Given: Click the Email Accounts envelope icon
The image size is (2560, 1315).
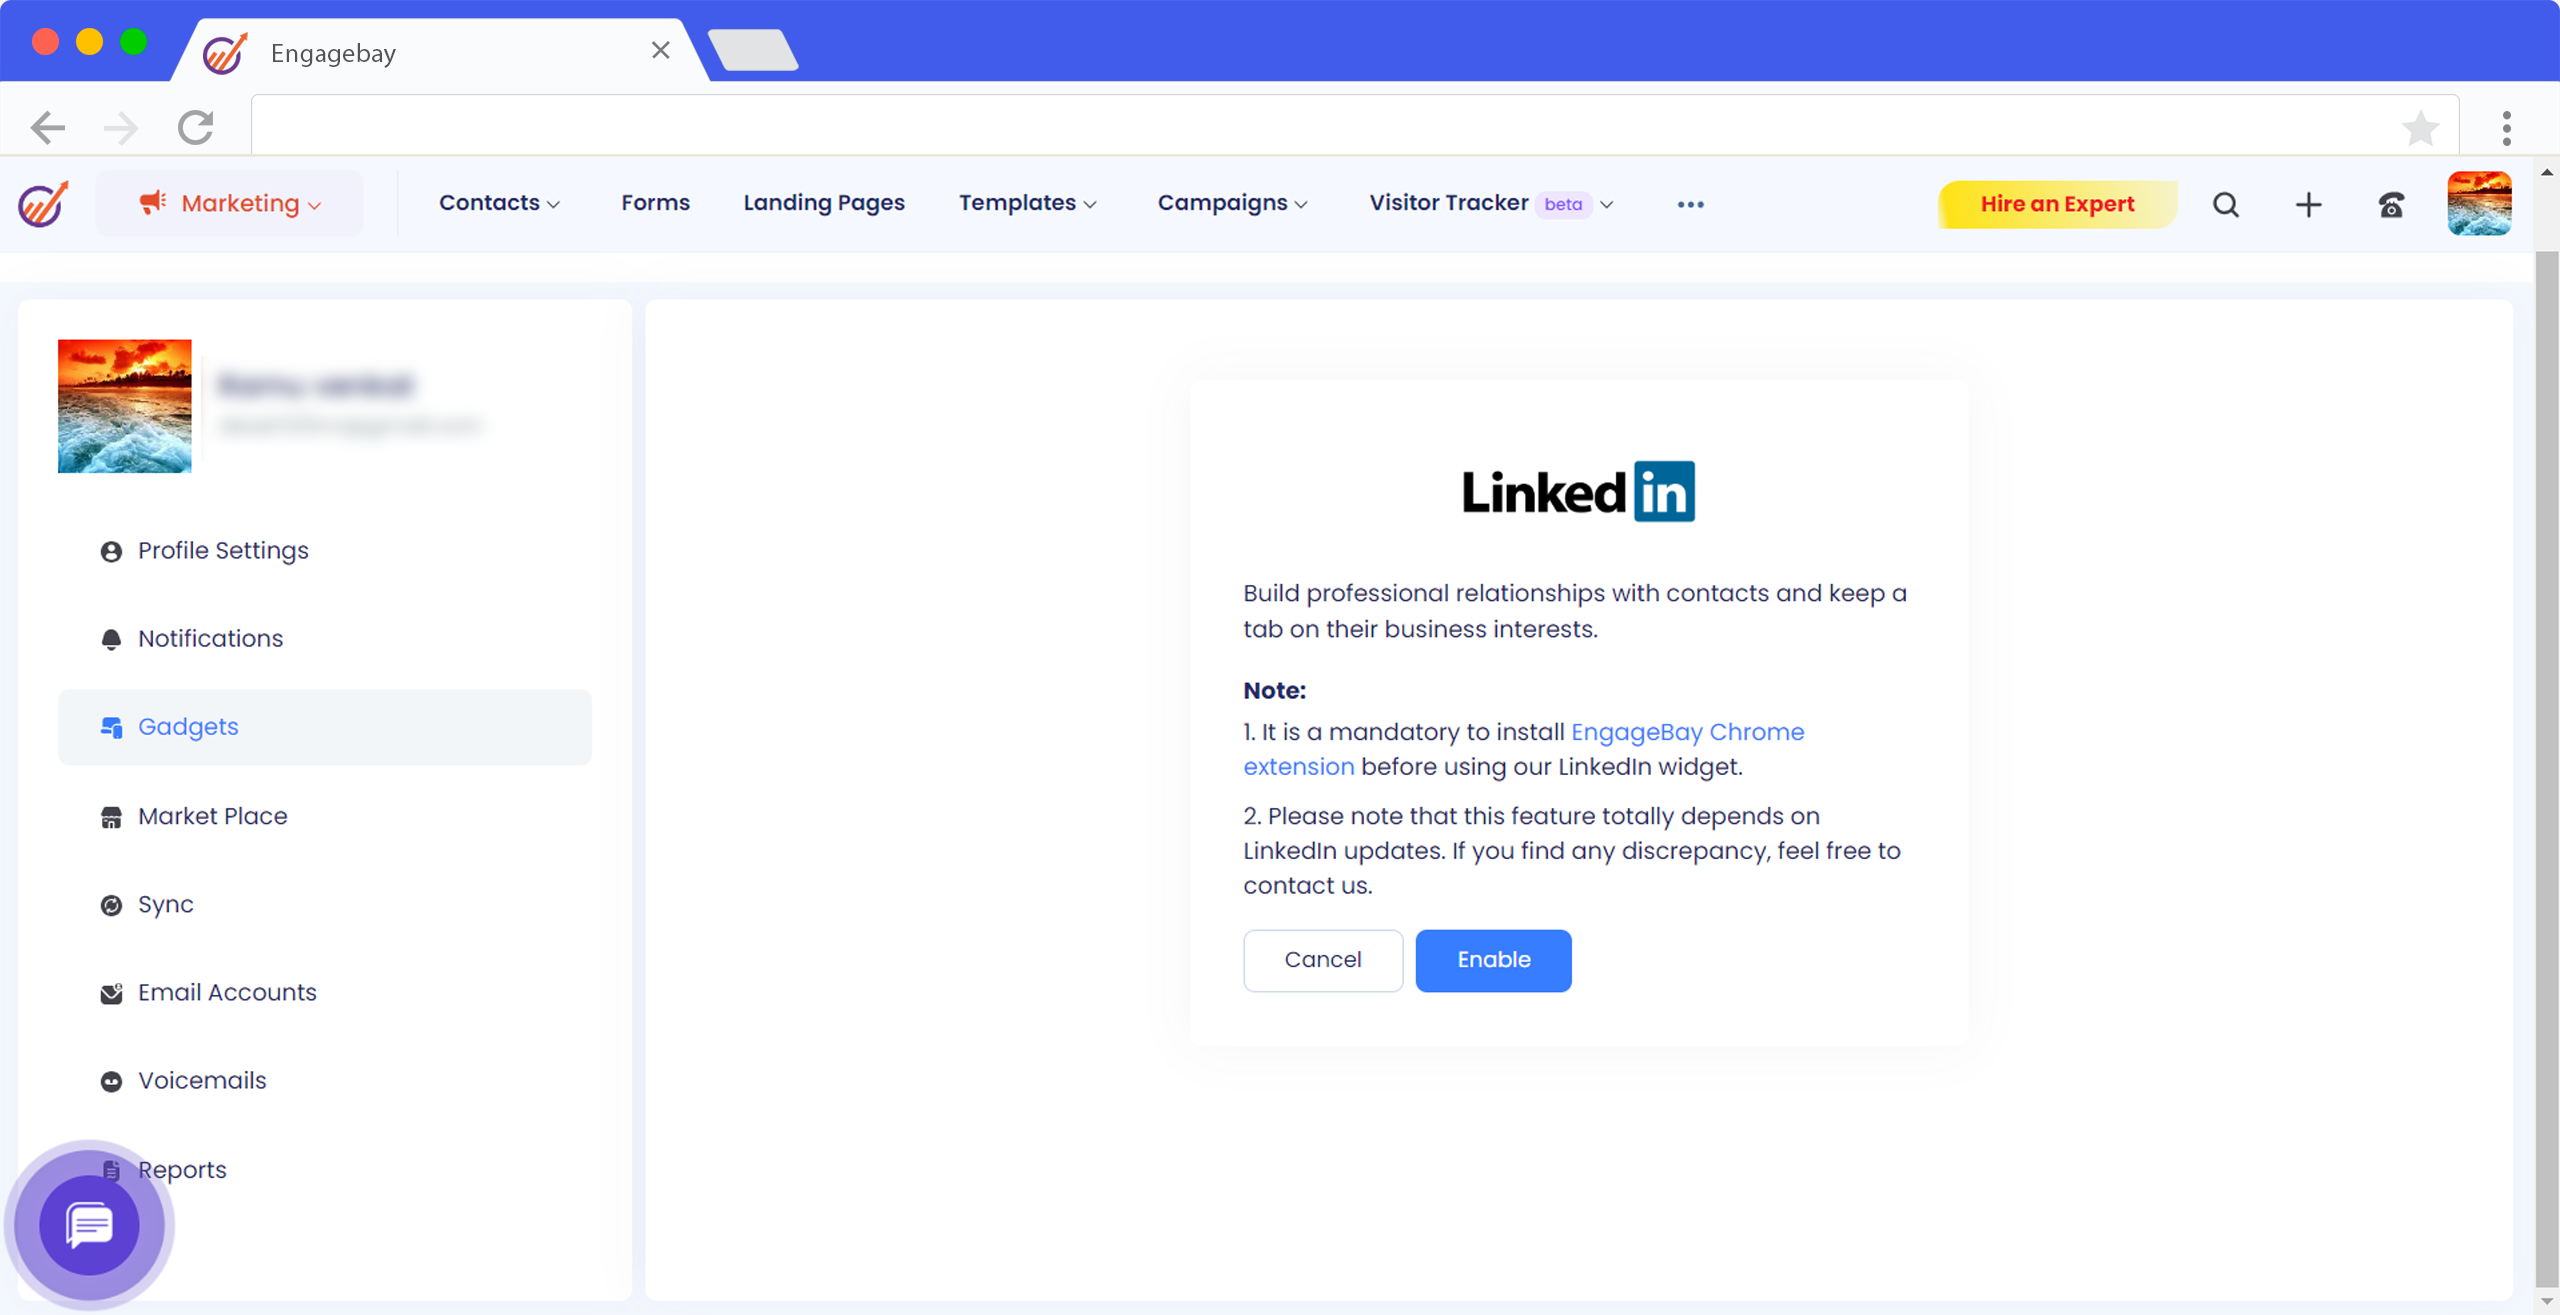Looking at the screenshot, I should point(111,993).
